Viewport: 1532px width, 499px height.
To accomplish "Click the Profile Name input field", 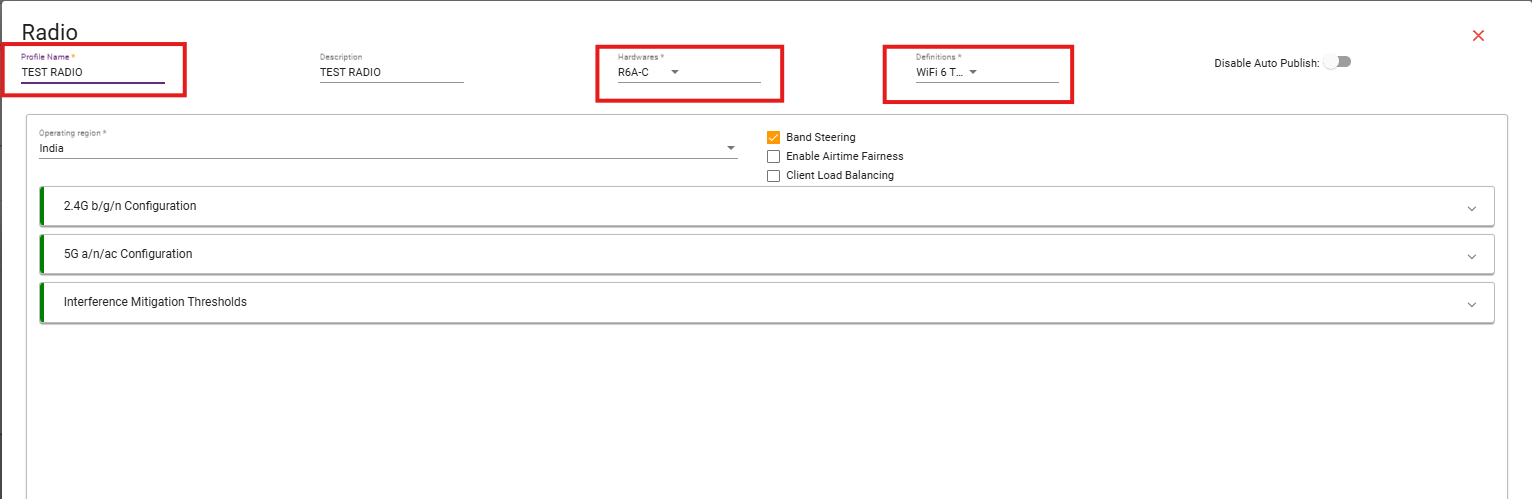I will coord(92,72).
